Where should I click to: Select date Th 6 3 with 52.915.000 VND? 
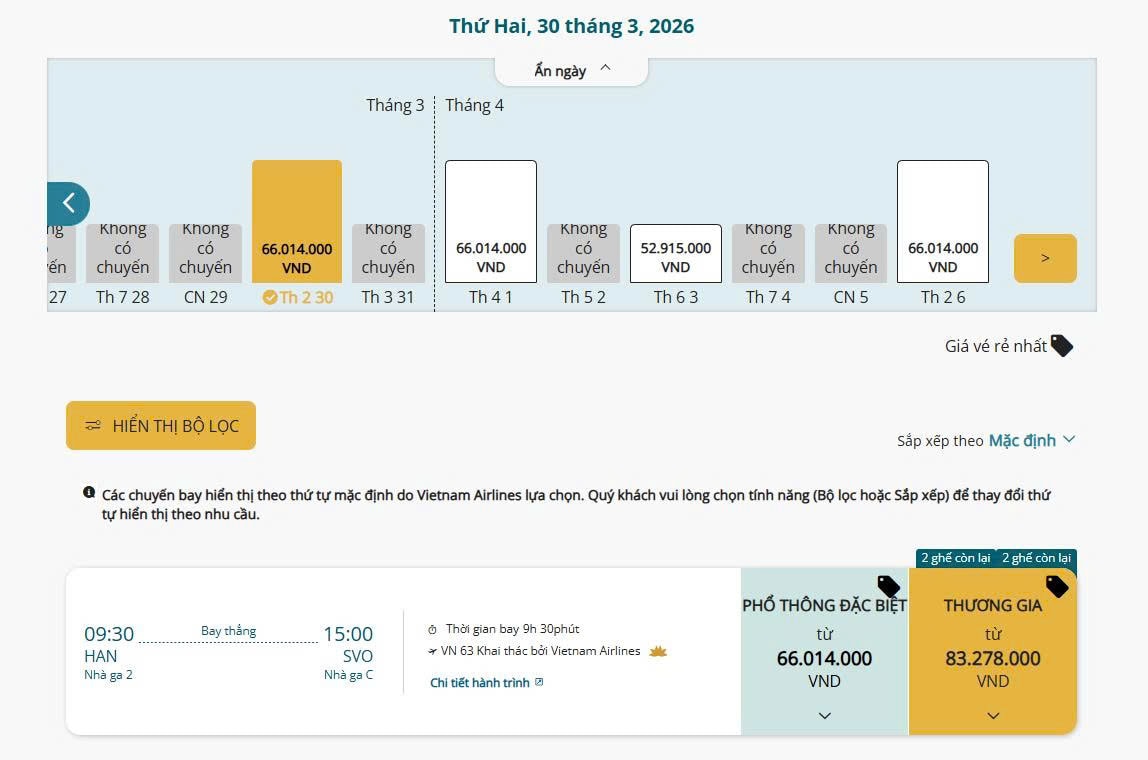coord(675,254)
